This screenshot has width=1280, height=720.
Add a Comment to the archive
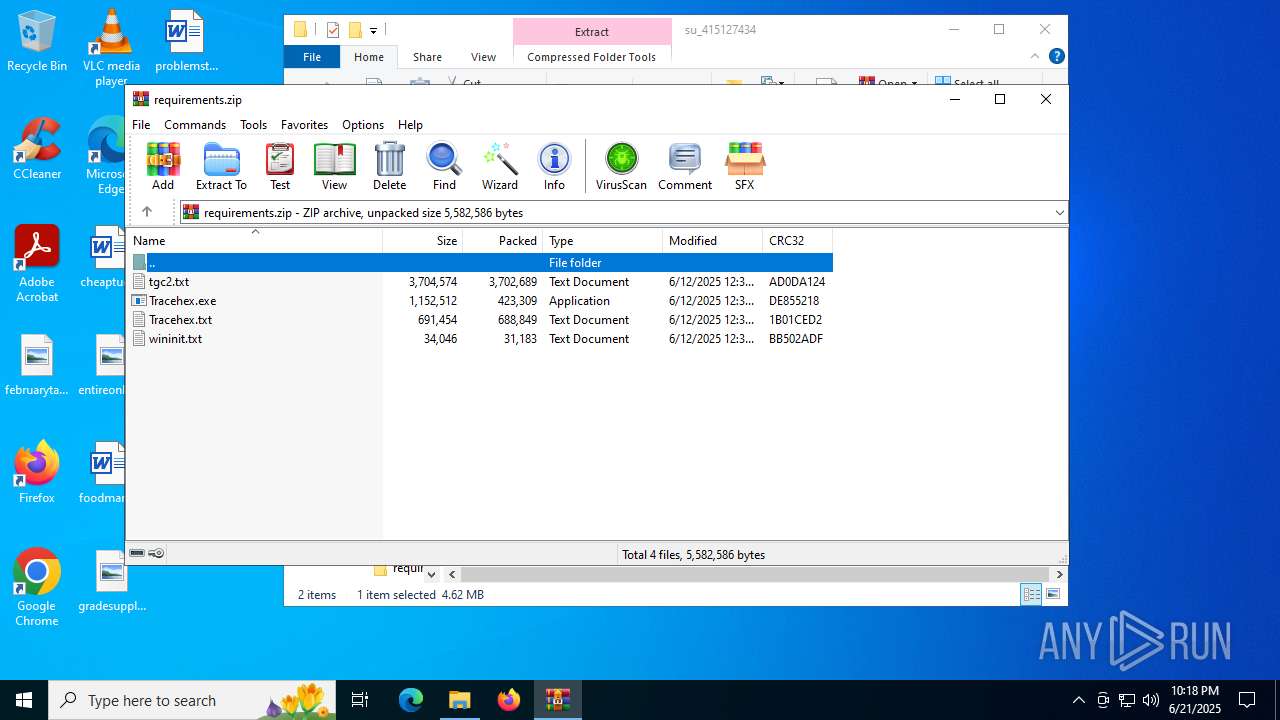tap(685, 166)
